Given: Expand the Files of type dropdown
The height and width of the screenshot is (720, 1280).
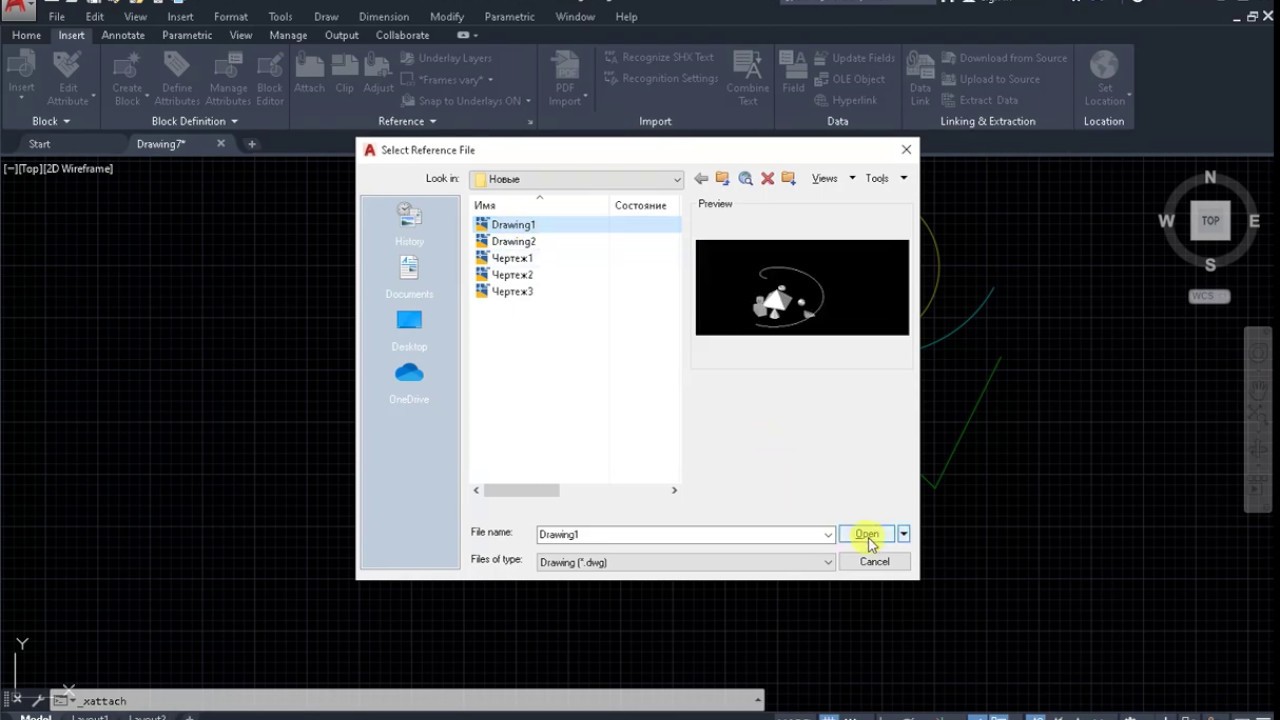Looking at the screenshot, I should pyautogui.click(x=828, y=562).
